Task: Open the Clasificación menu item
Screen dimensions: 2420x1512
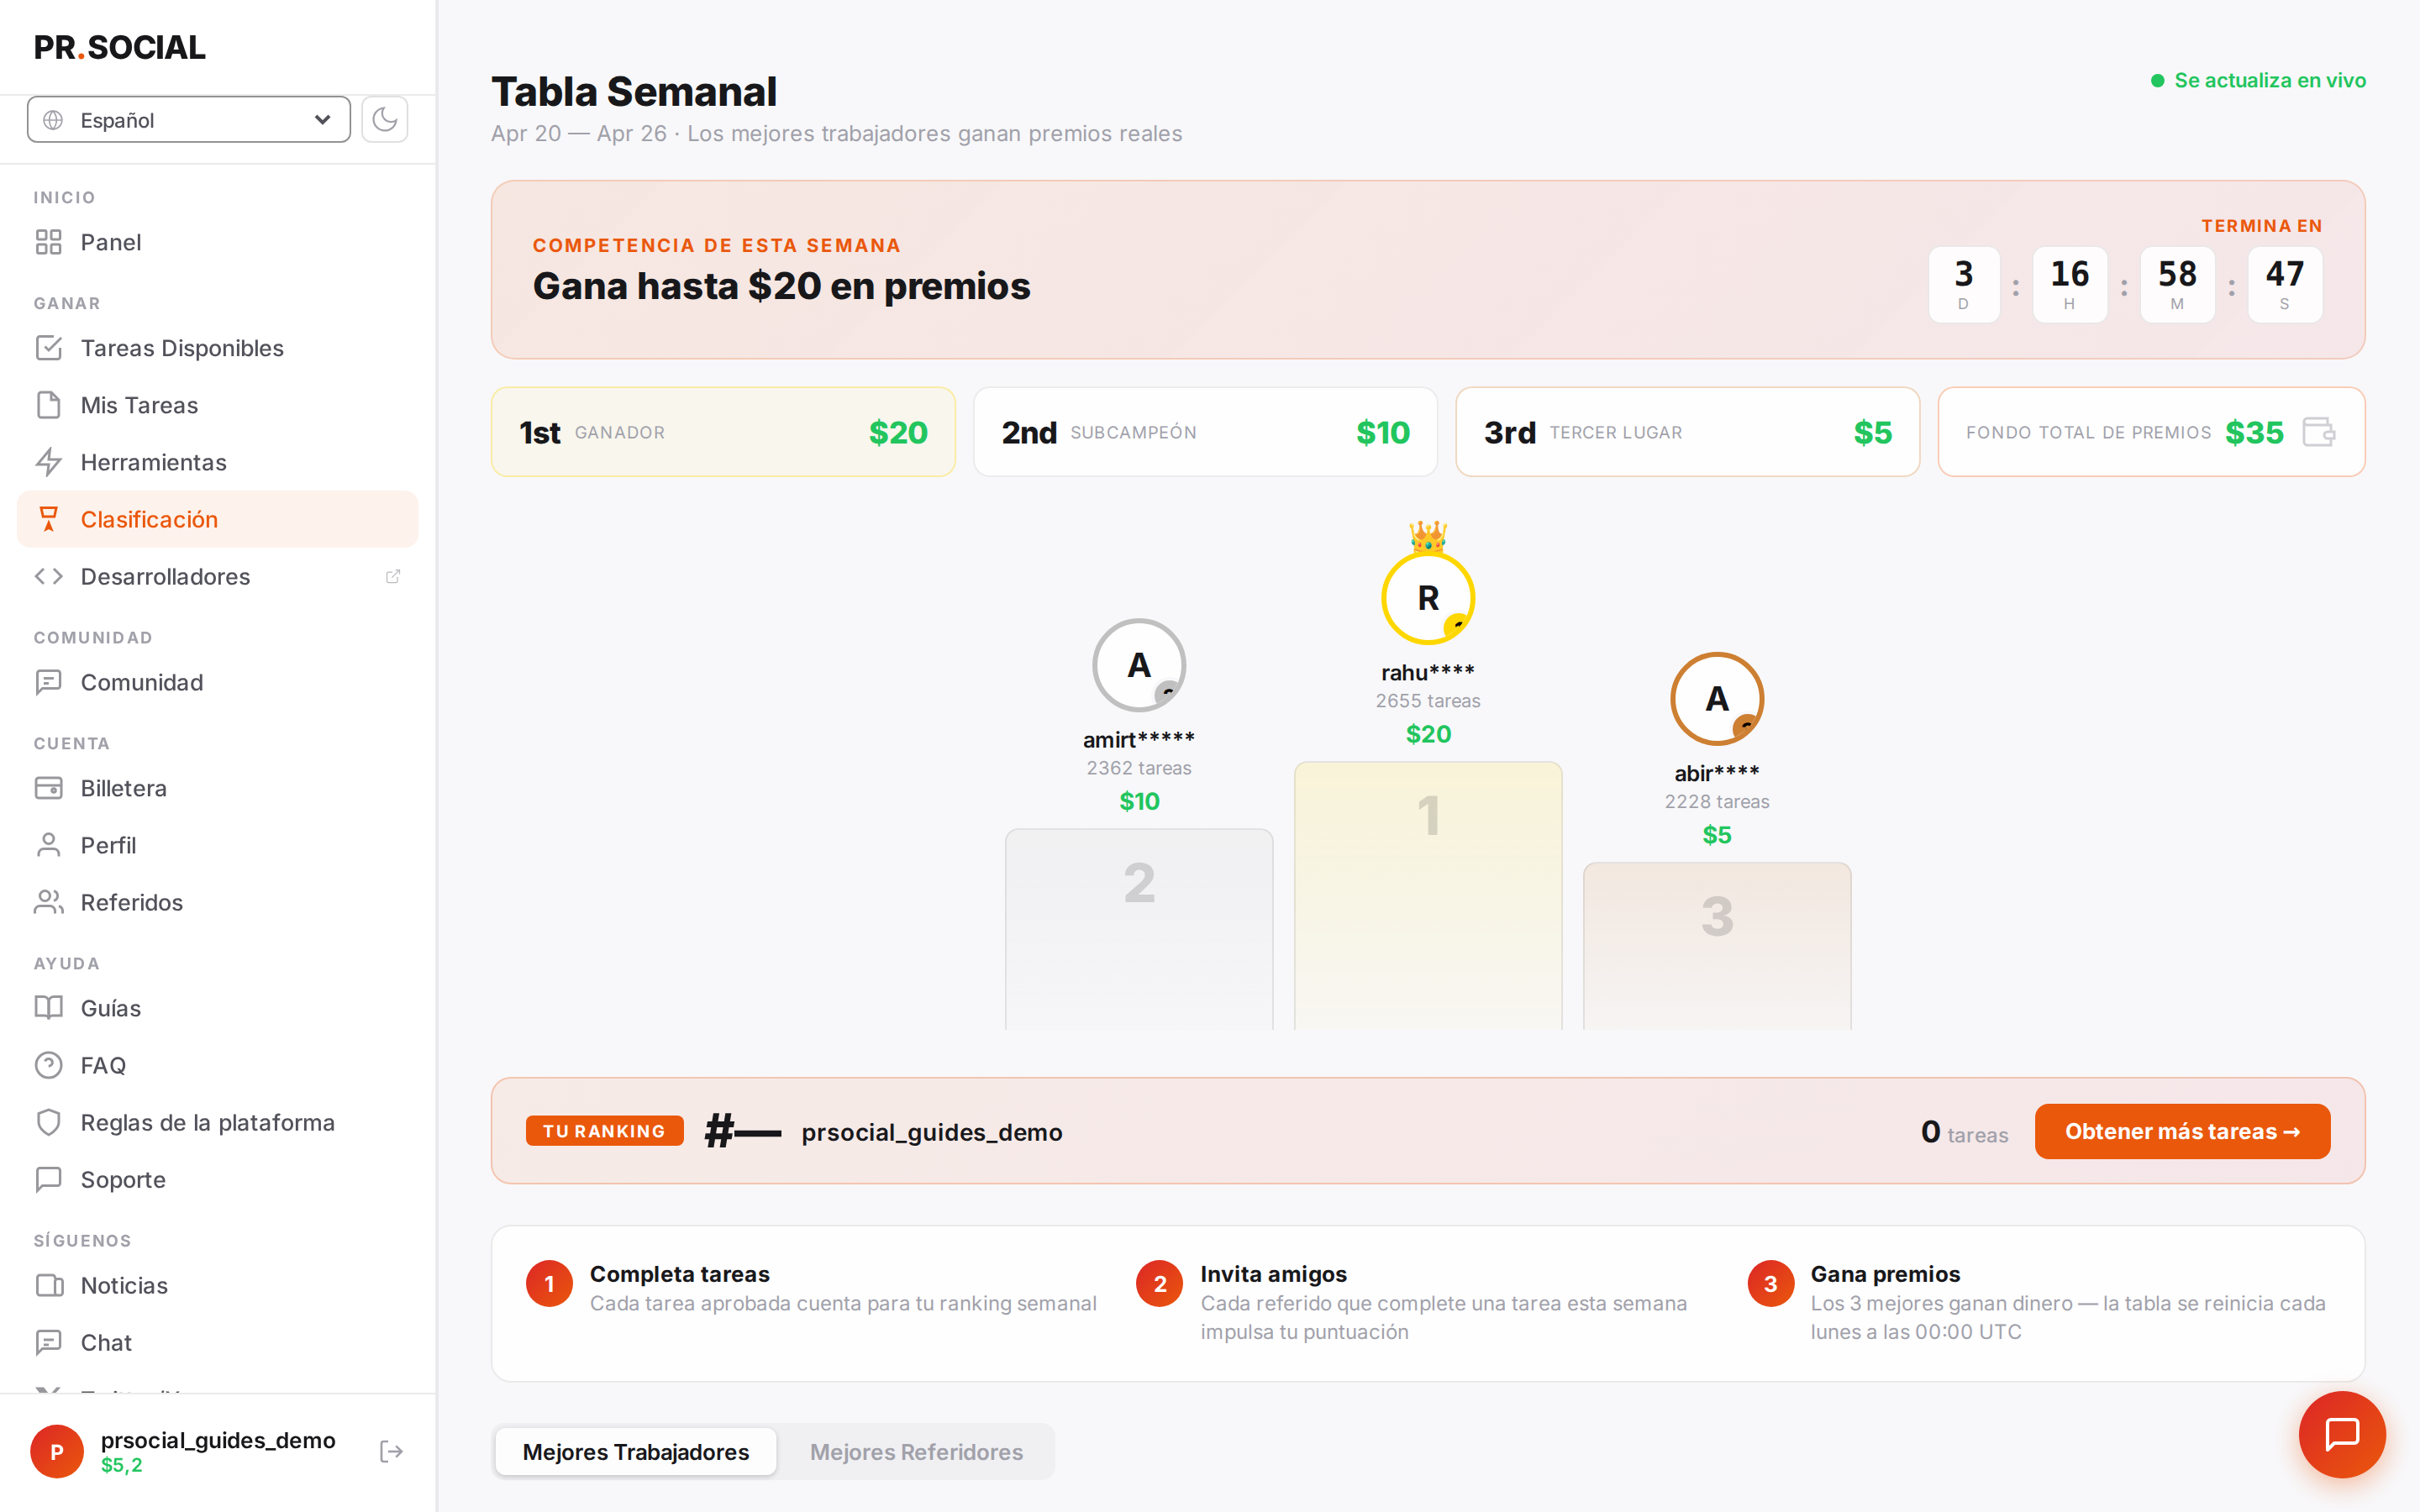Action: click(x=218, y=519)
